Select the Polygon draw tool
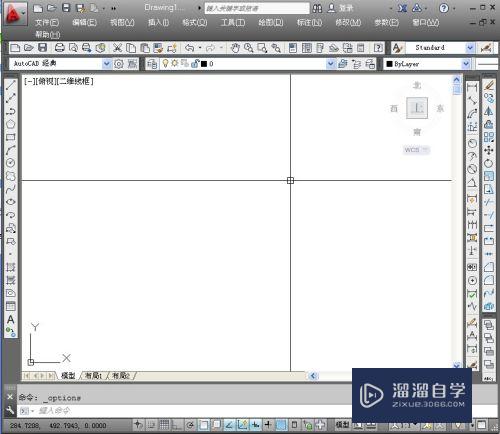 point(11,124)
